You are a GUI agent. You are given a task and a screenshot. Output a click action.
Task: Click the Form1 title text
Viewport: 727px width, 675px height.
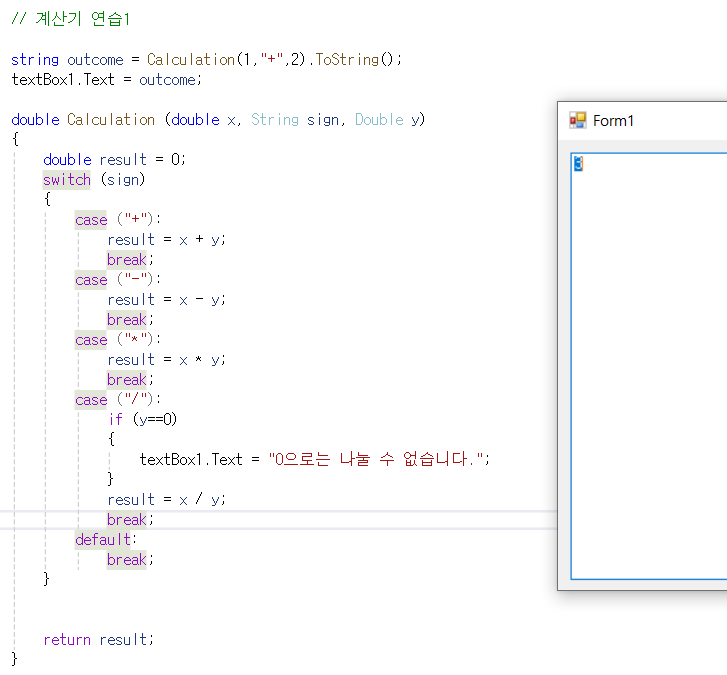pyautogui.click(x=613, y=121)
